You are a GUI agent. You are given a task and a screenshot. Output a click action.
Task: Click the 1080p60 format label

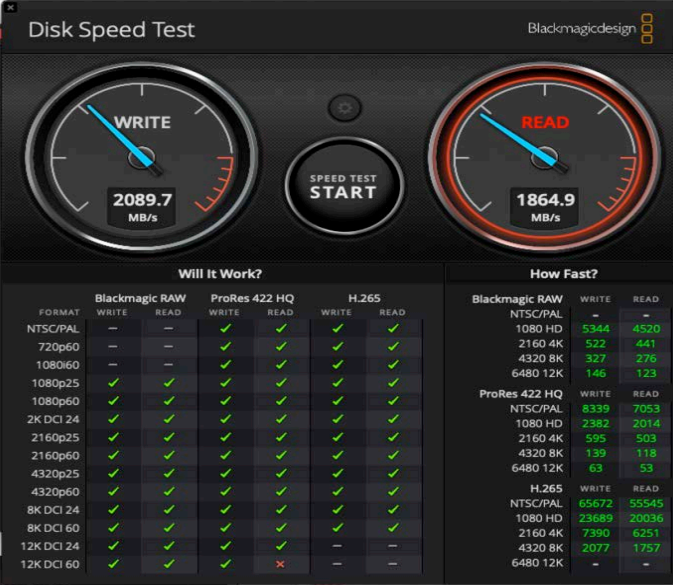pyautogui.click(x=56, y=401)
